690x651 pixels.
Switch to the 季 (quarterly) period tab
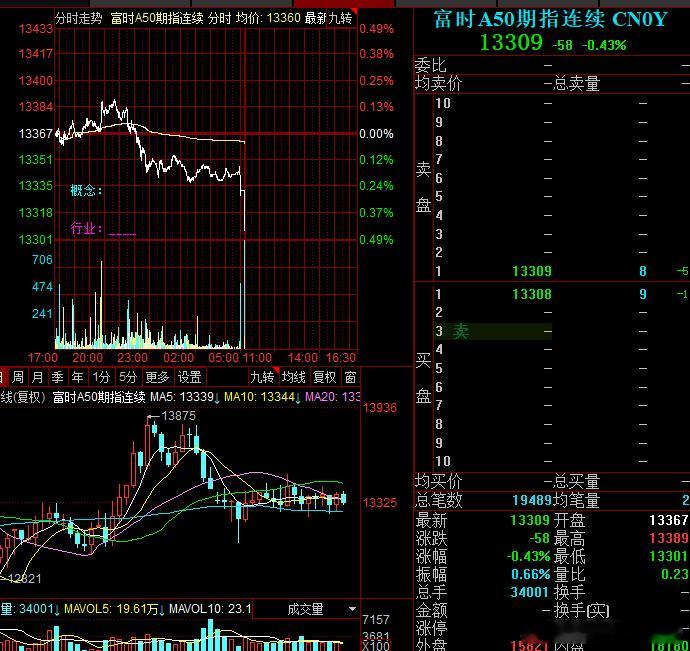tap(58, 377)
